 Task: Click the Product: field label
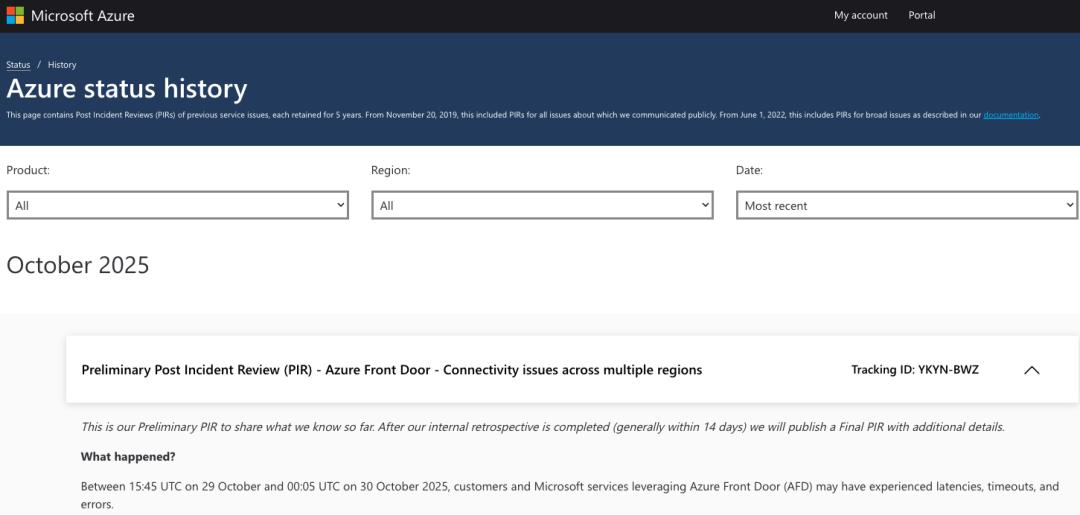click(x=28, y=170)
